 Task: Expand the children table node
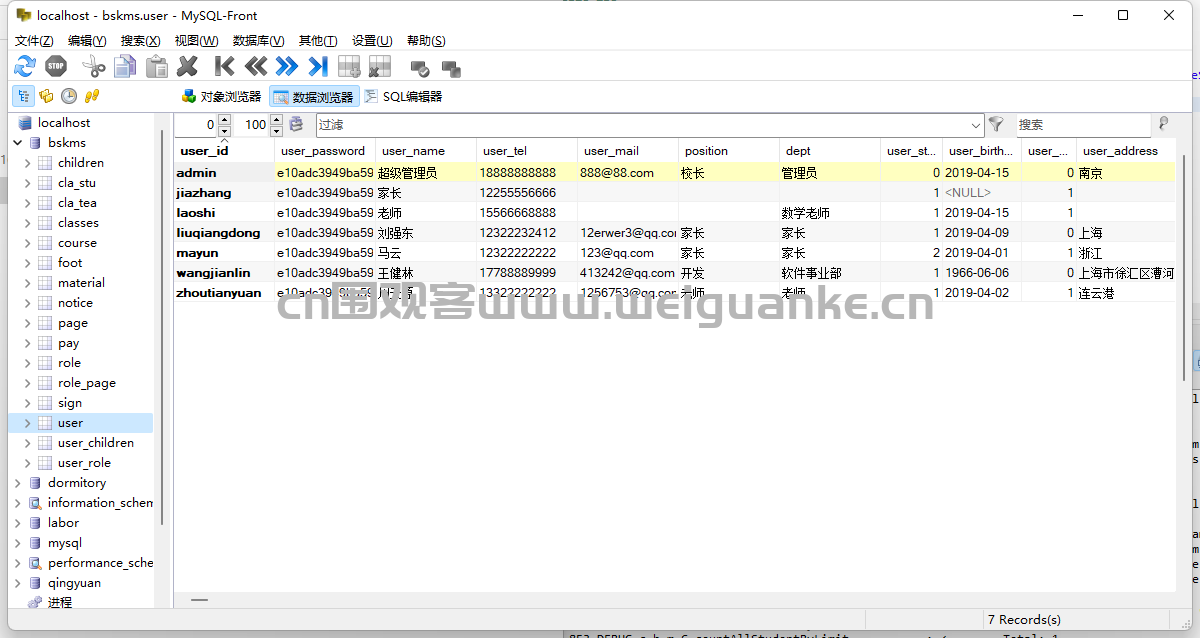27,163
